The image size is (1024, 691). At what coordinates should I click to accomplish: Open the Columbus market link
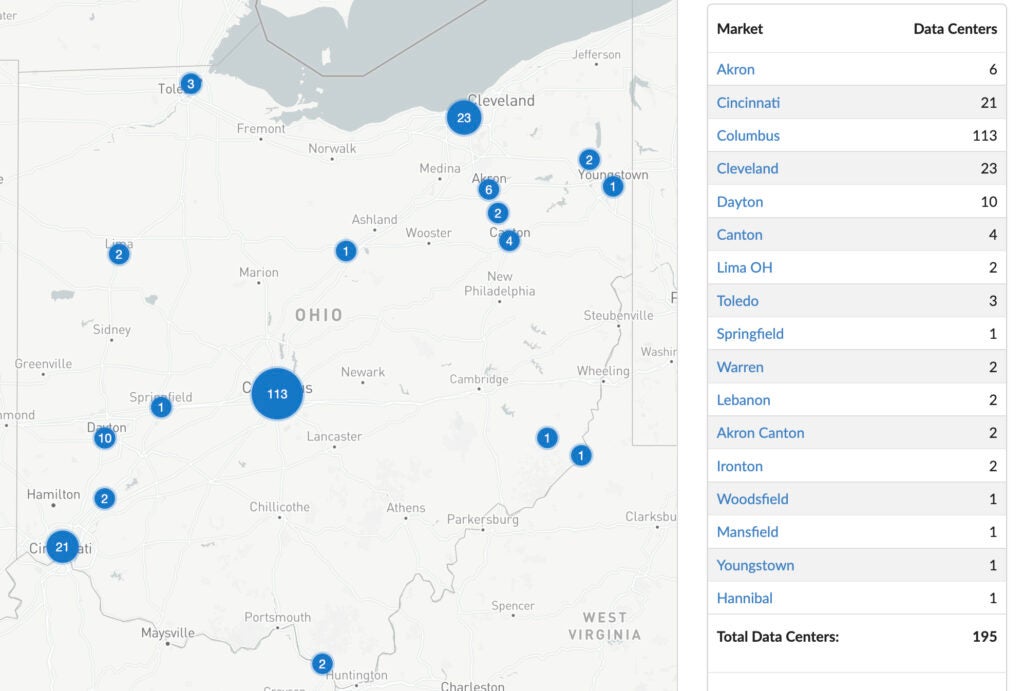(x=748, y=135)
